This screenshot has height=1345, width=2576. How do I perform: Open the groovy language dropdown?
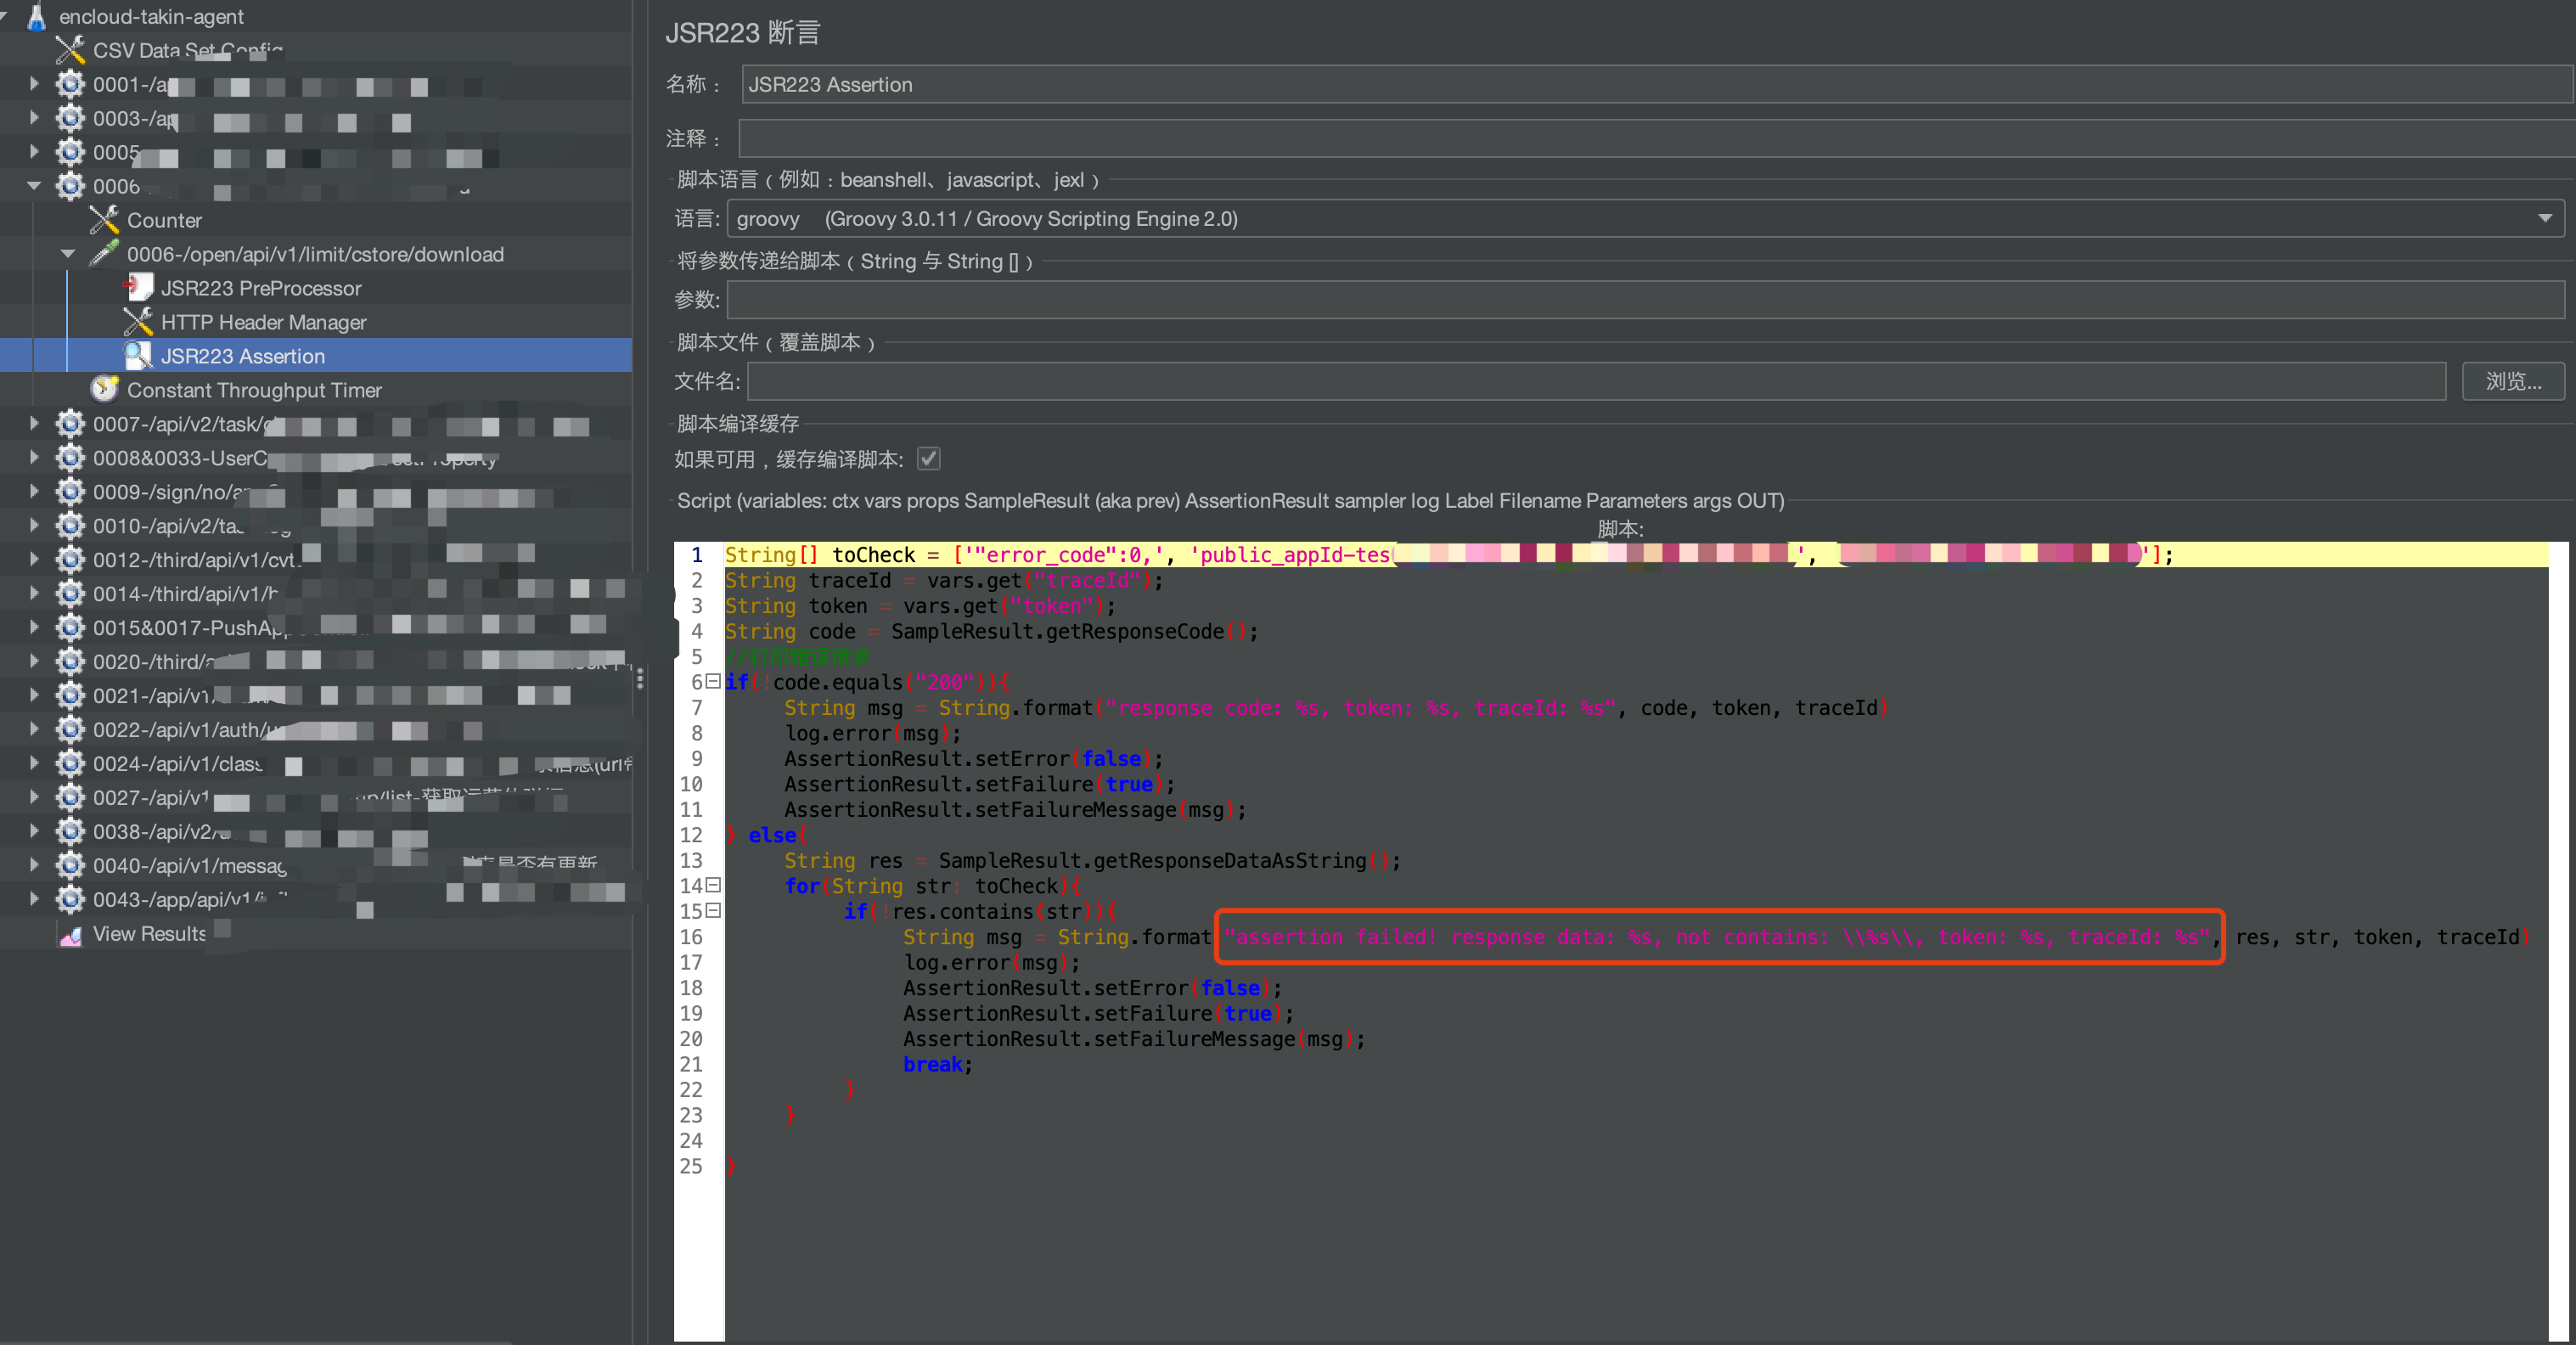2544,218
